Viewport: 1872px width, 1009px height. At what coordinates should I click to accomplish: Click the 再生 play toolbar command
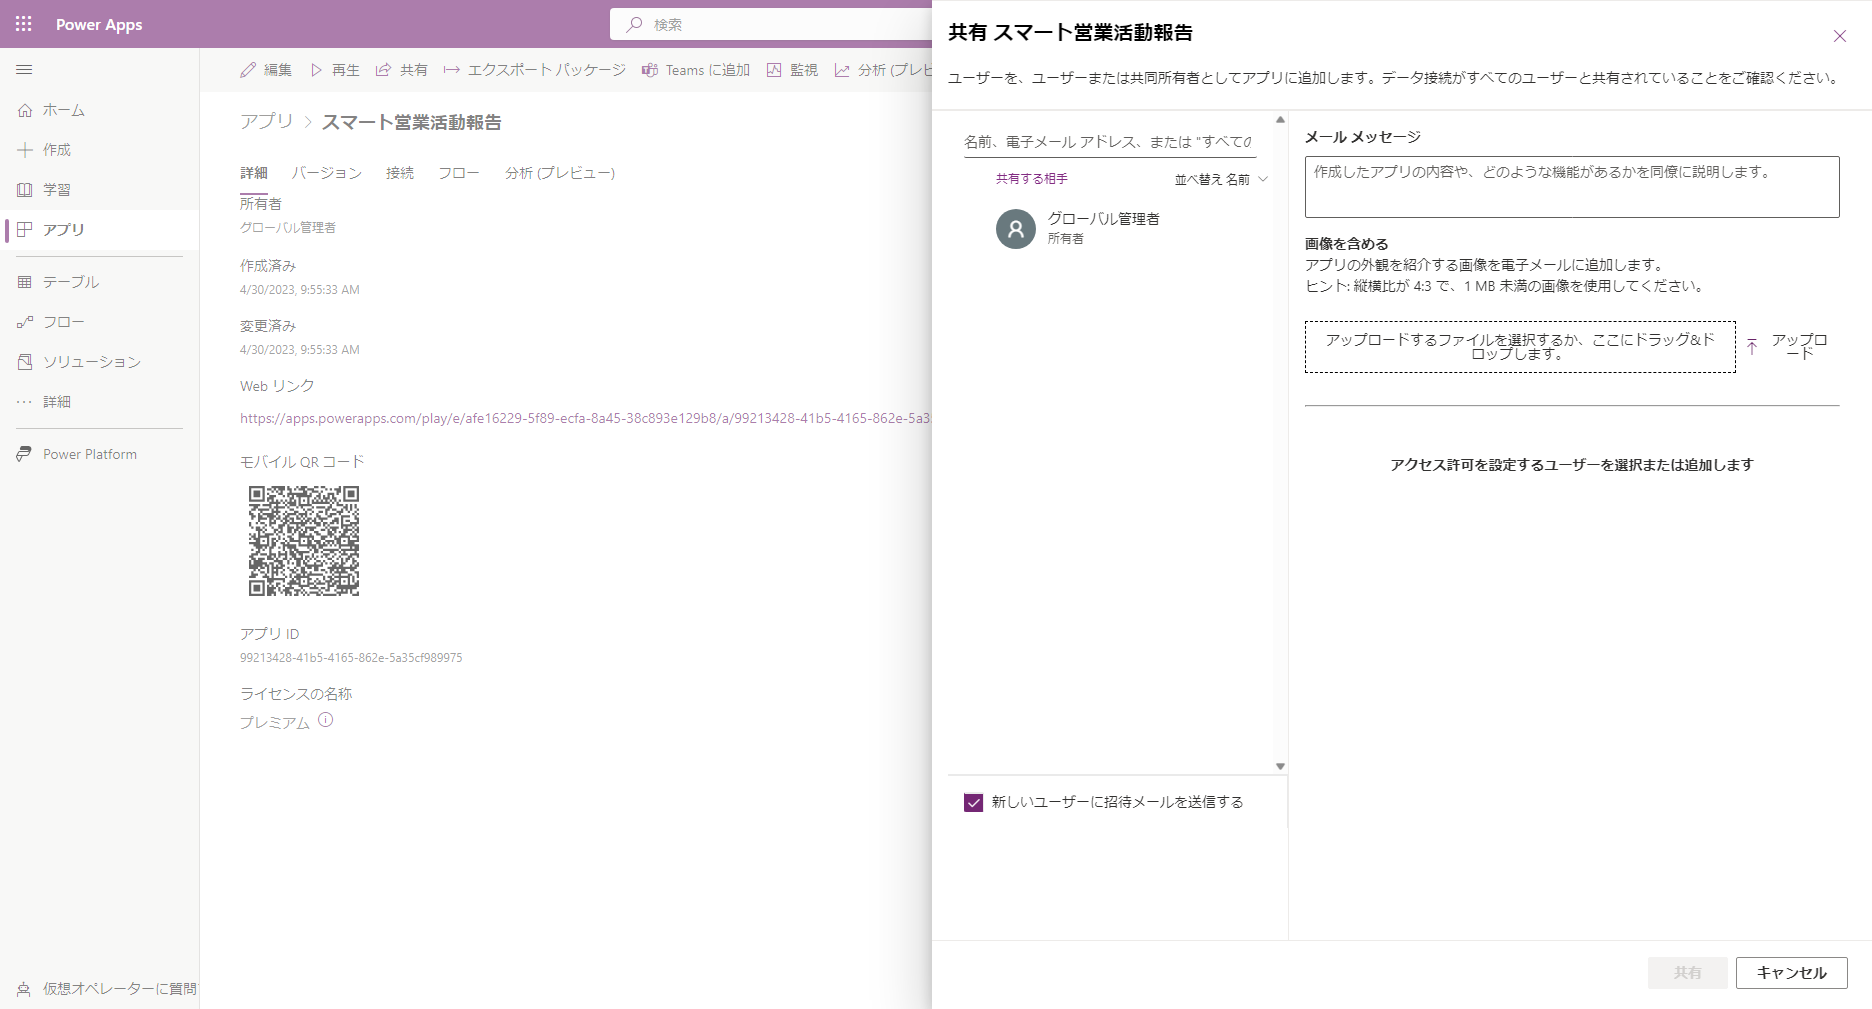click(x=335, y=70)
